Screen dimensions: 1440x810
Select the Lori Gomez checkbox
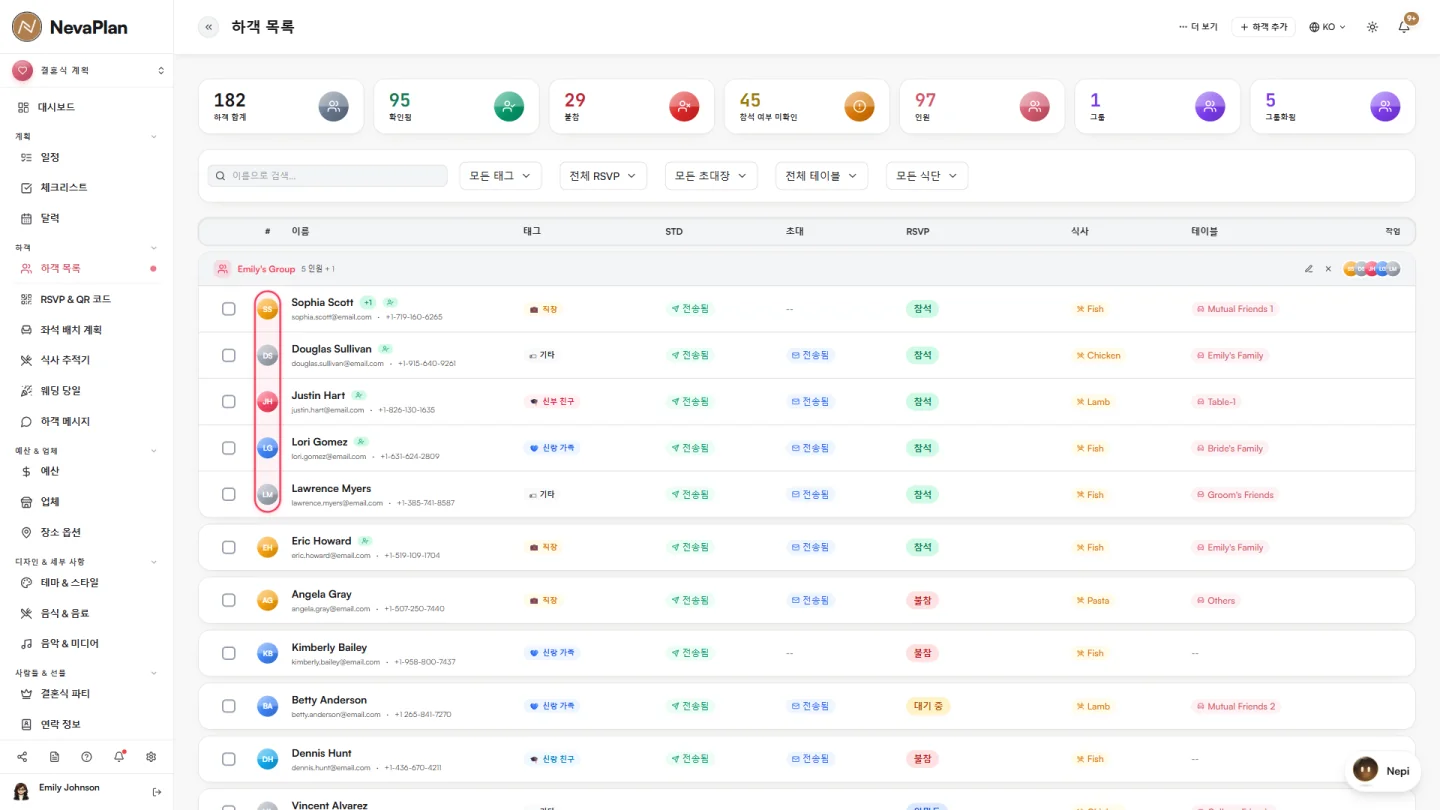point(229,448)
